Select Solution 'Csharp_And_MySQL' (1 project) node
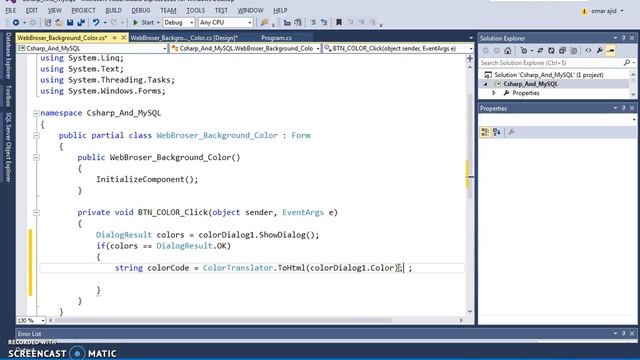Viewport: 640px width, 360px height. click(x=549, y=75)
